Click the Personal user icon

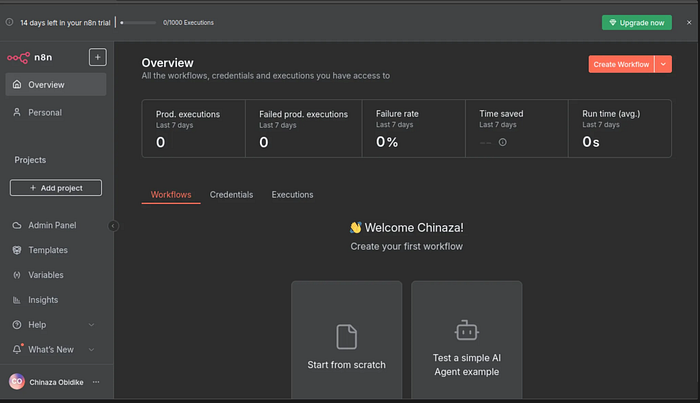click(17, 112)
